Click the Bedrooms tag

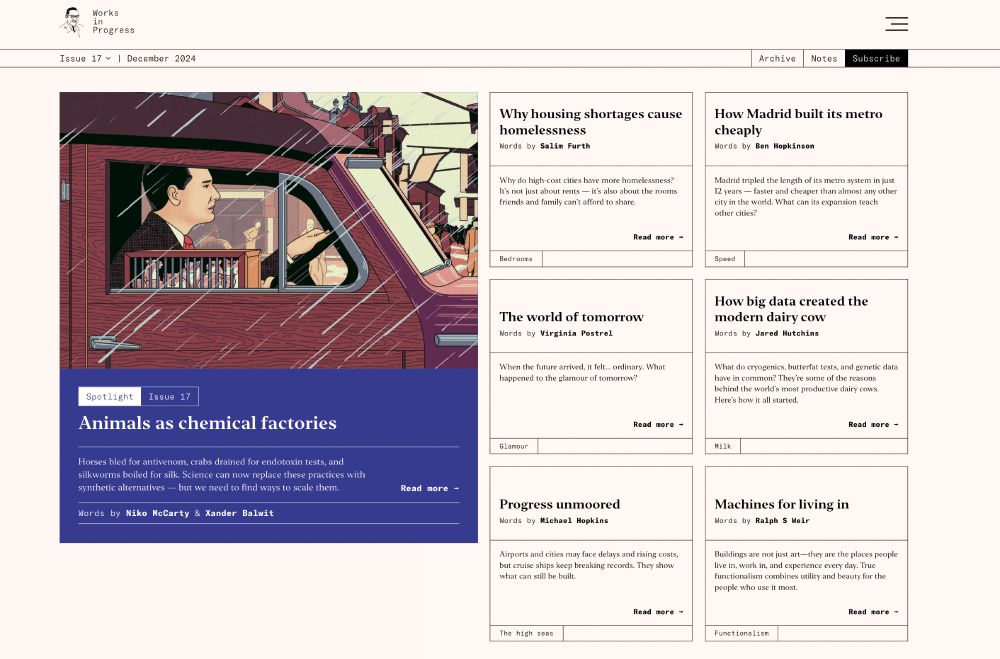pos(516,258)
